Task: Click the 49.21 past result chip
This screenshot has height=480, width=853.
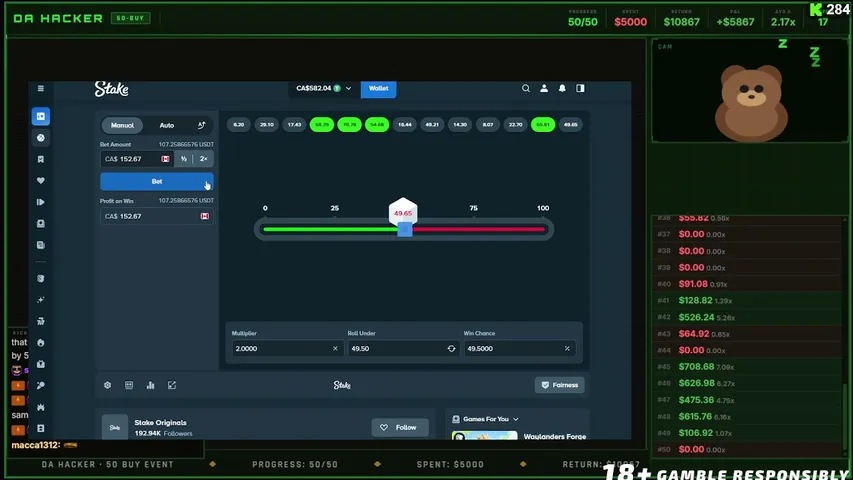Action: pyautogui.click(x=432, y=125)
